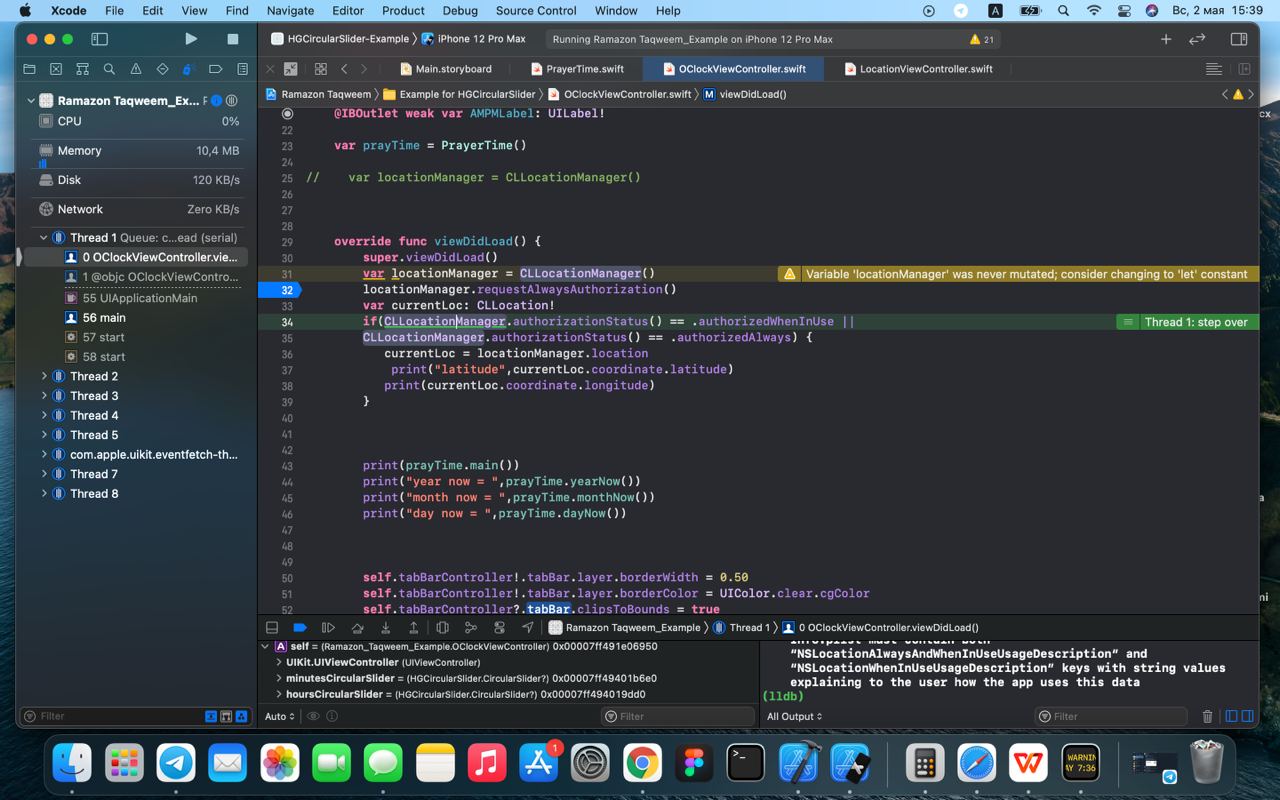Image resolution: width=1280 pixels, height=800 pixels.
Task: Open the Source Control menu
Action: pyautogui.click(x=536, y=11)
